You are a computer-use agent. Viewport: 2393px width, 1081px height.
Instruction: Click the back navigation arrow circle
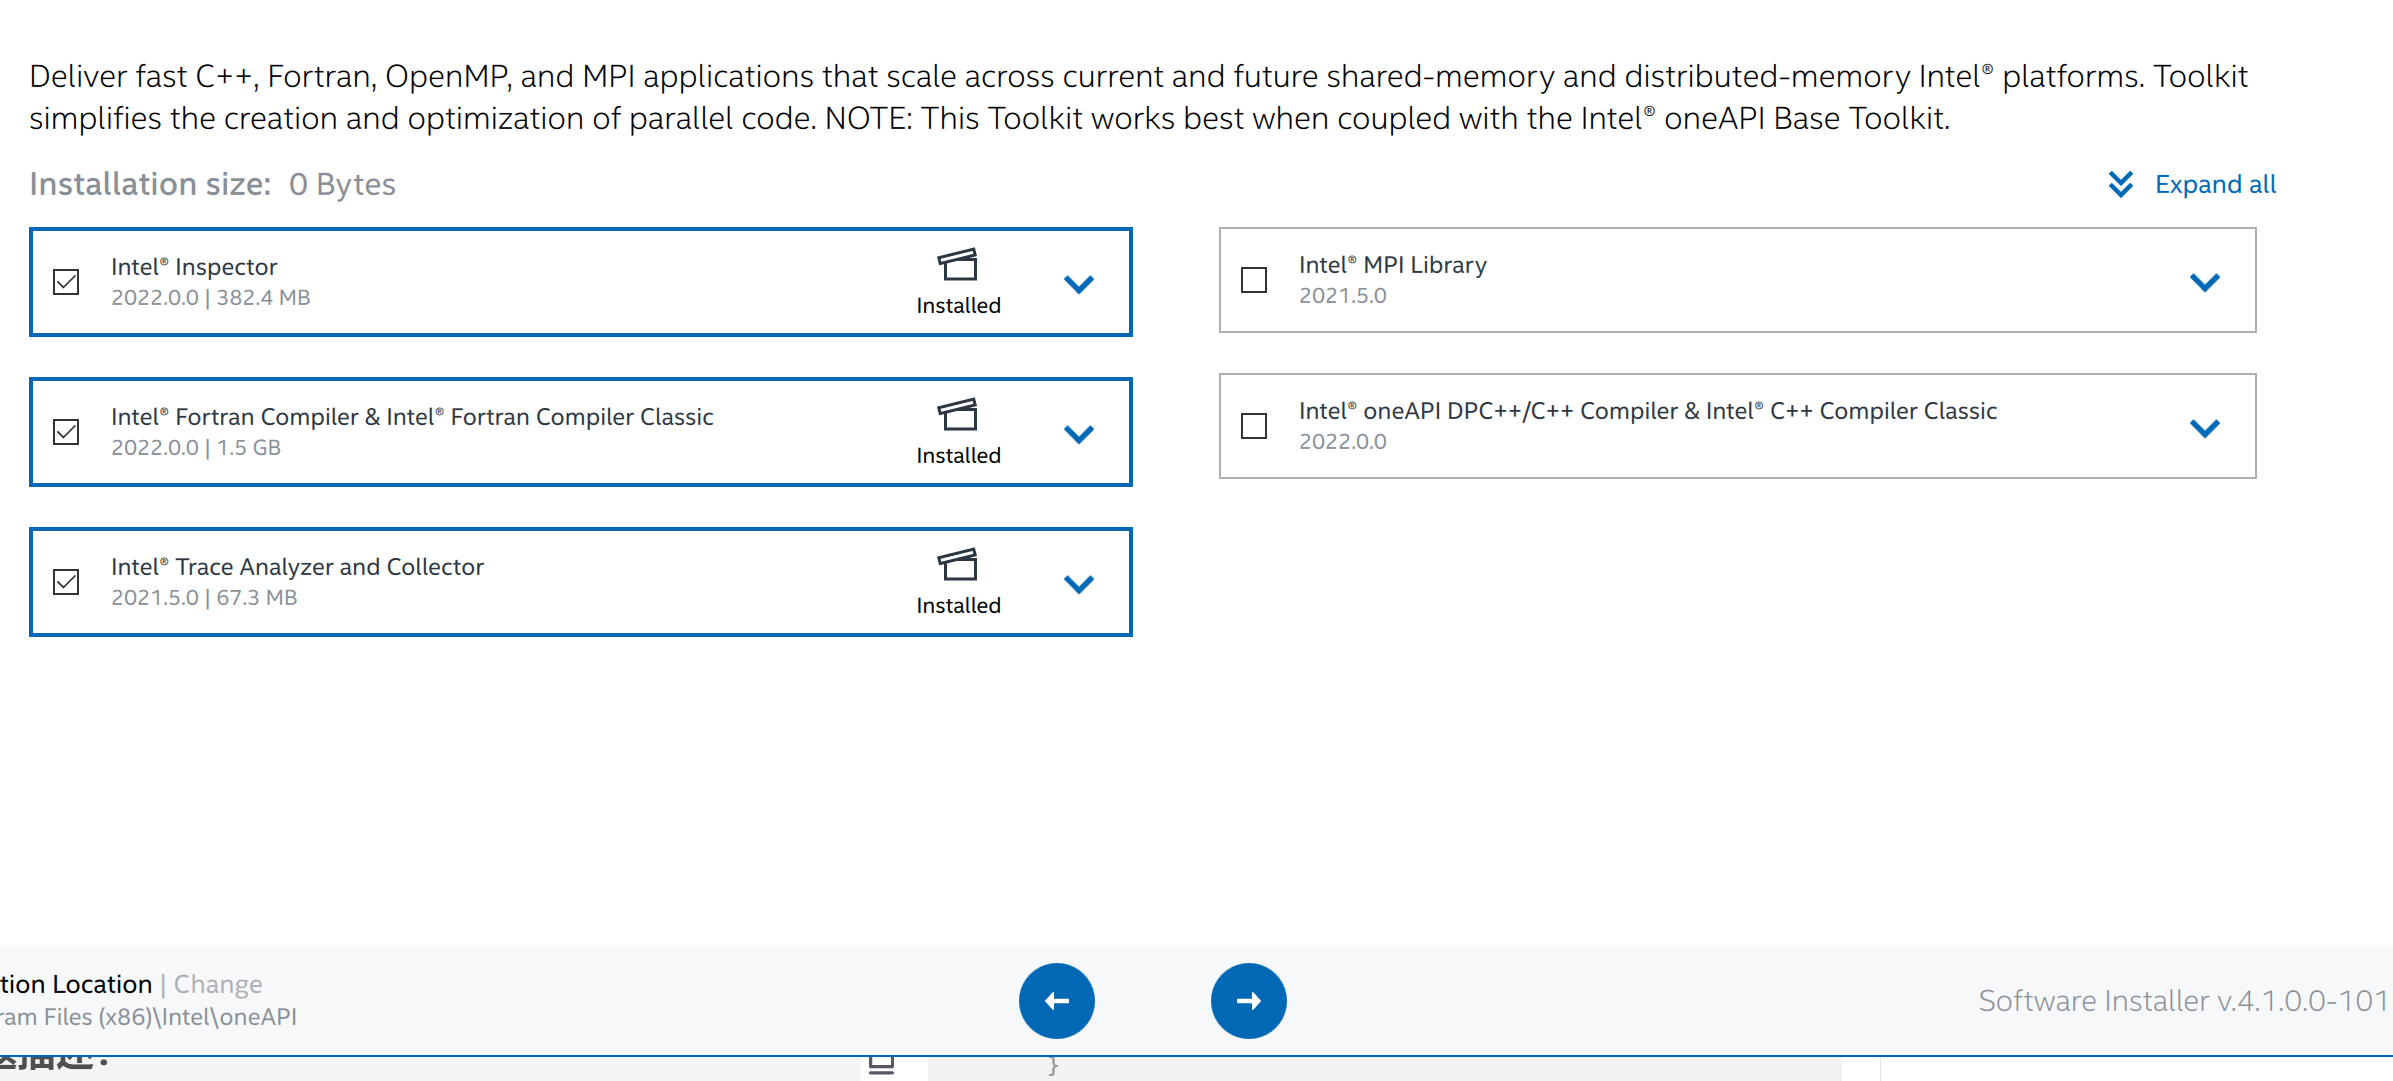click(x=1056, y=1000)
